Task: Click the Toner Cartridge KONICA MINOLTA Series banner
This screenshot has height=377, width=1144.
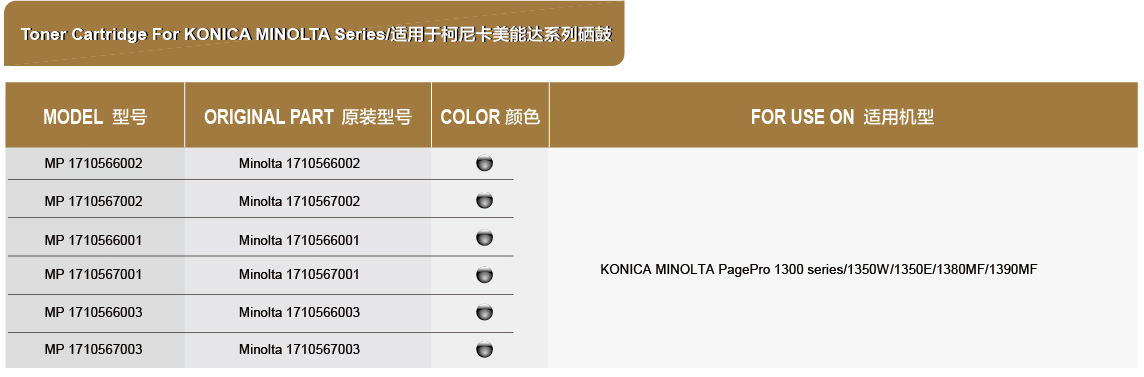Action: click(314, 34)
